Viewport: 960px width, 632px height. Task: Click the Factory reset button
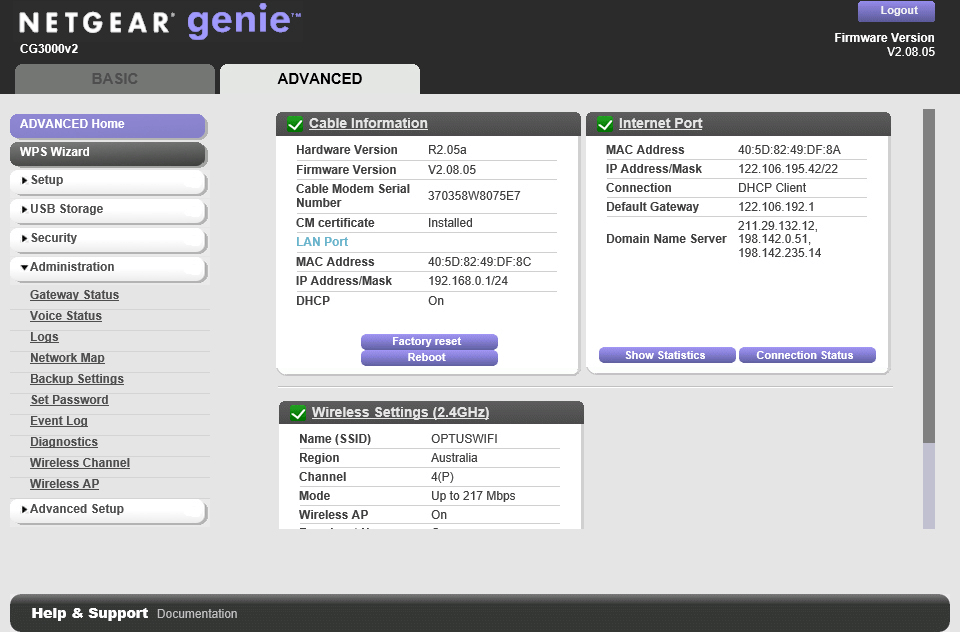tap(429, 342)
